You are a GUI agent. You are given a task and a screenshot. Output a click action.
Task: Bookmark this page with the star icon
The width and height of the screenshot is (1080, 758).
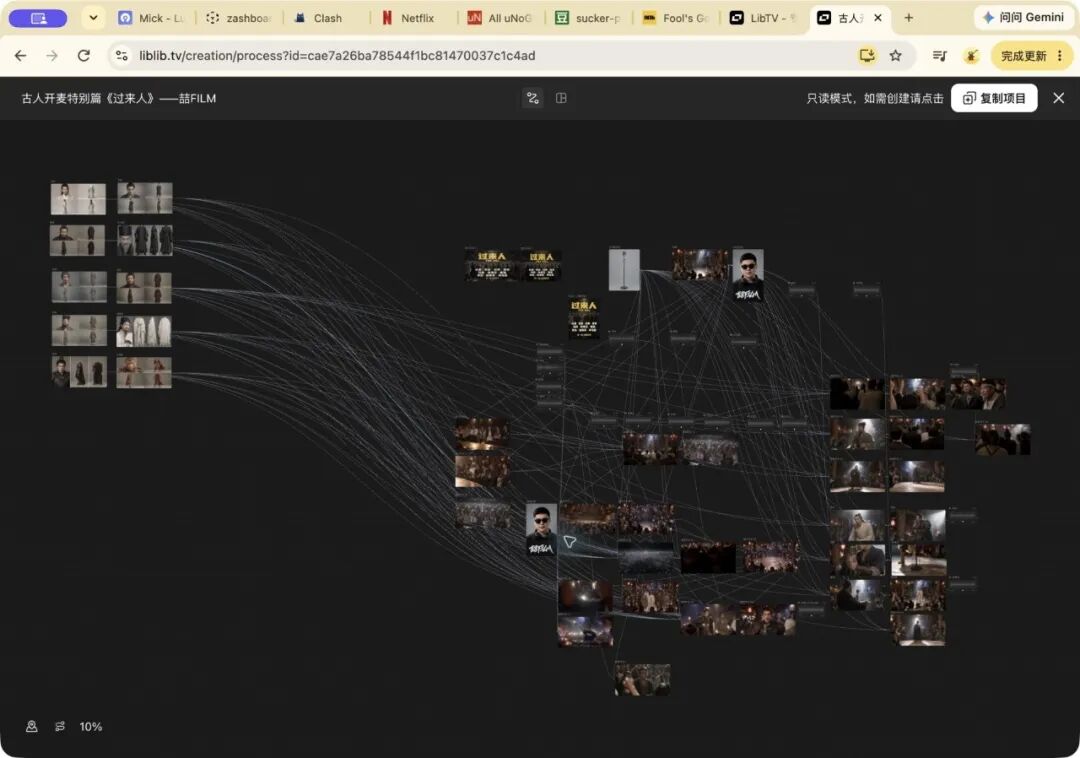pos(895,56)
